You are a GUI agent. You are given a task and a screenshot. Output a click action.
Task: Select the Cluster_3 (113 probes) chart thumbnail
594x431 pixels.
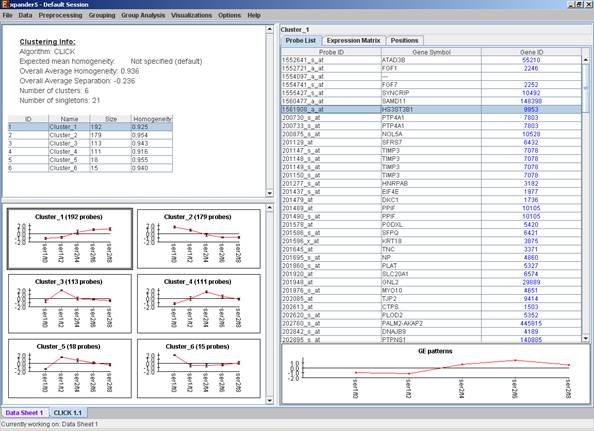tap(70, 304)
